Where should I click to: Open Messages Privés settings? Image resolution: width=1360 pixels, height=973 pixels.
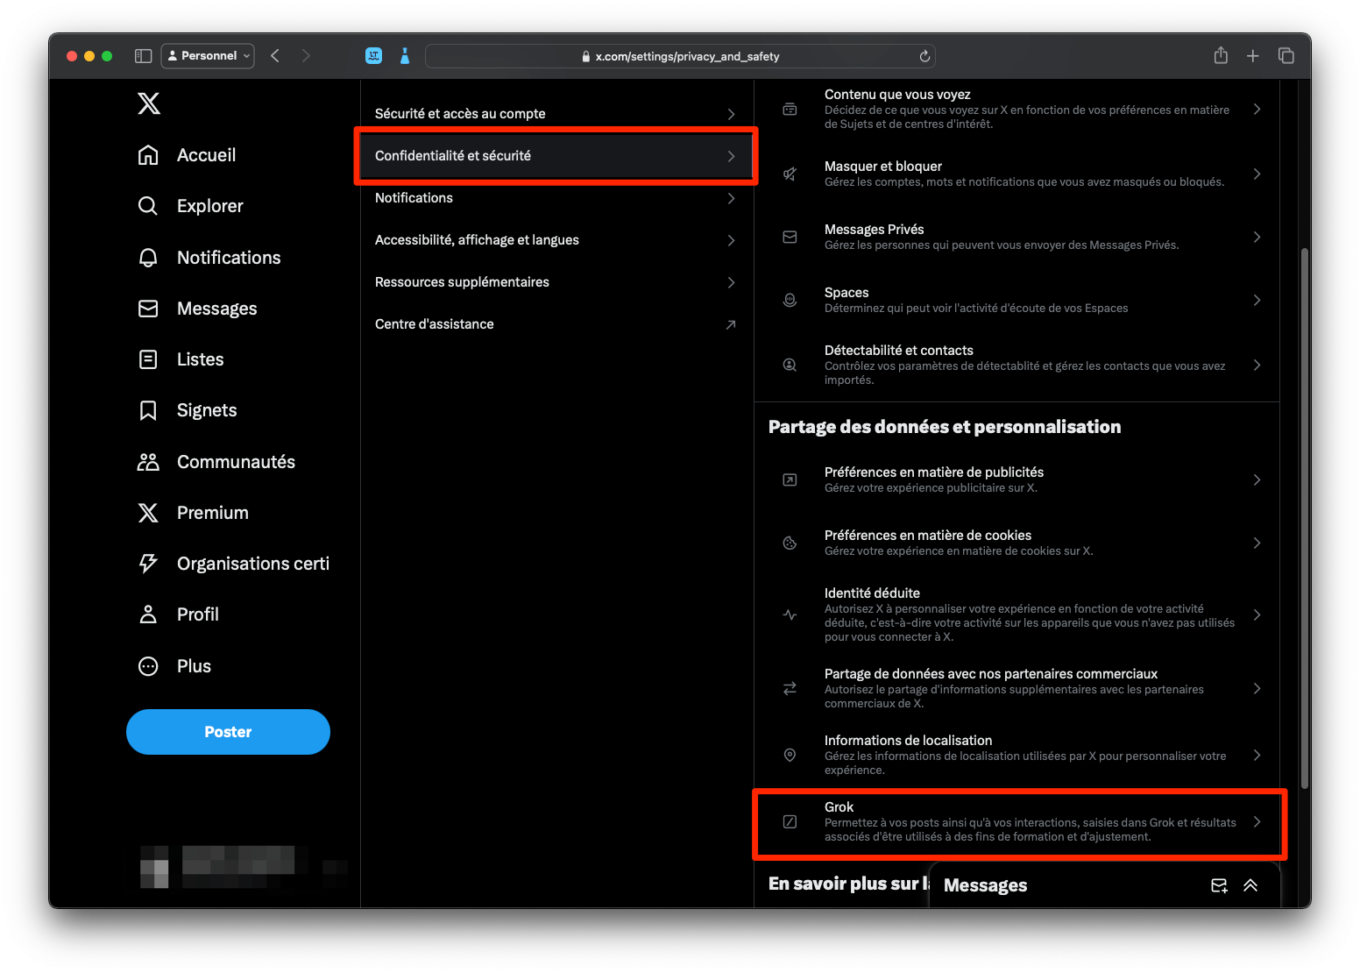pyautogui.click(x=1017, y=237)
